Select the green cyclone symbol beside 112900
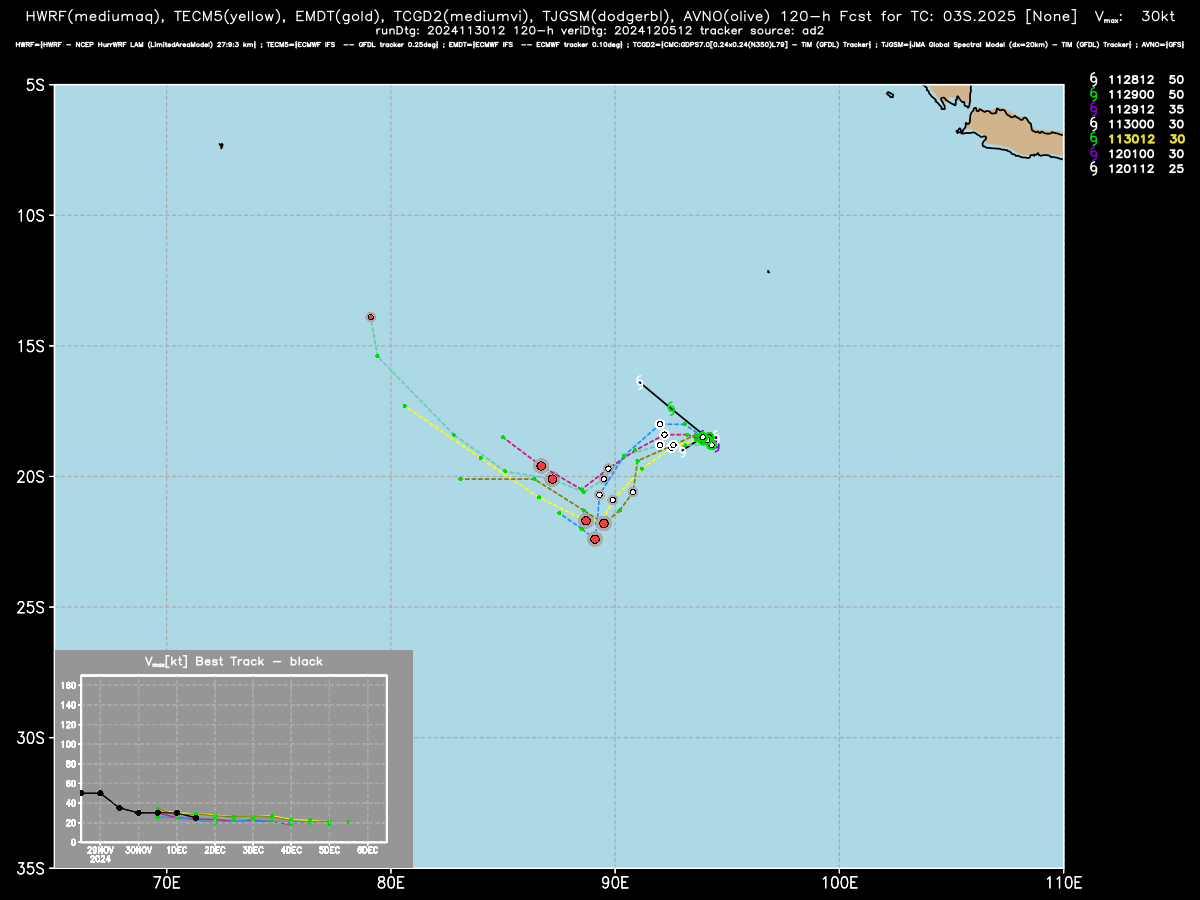The height and width of the screenshot is (900, 1200). click(1094, 95)
